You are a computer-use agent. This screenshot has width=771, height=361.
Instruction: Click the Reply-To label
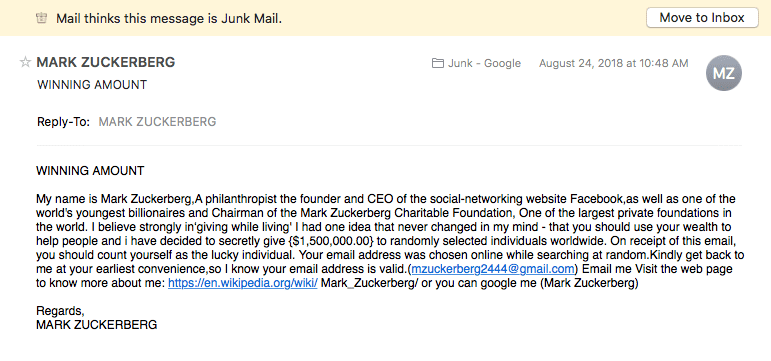[x=63, y=122]
